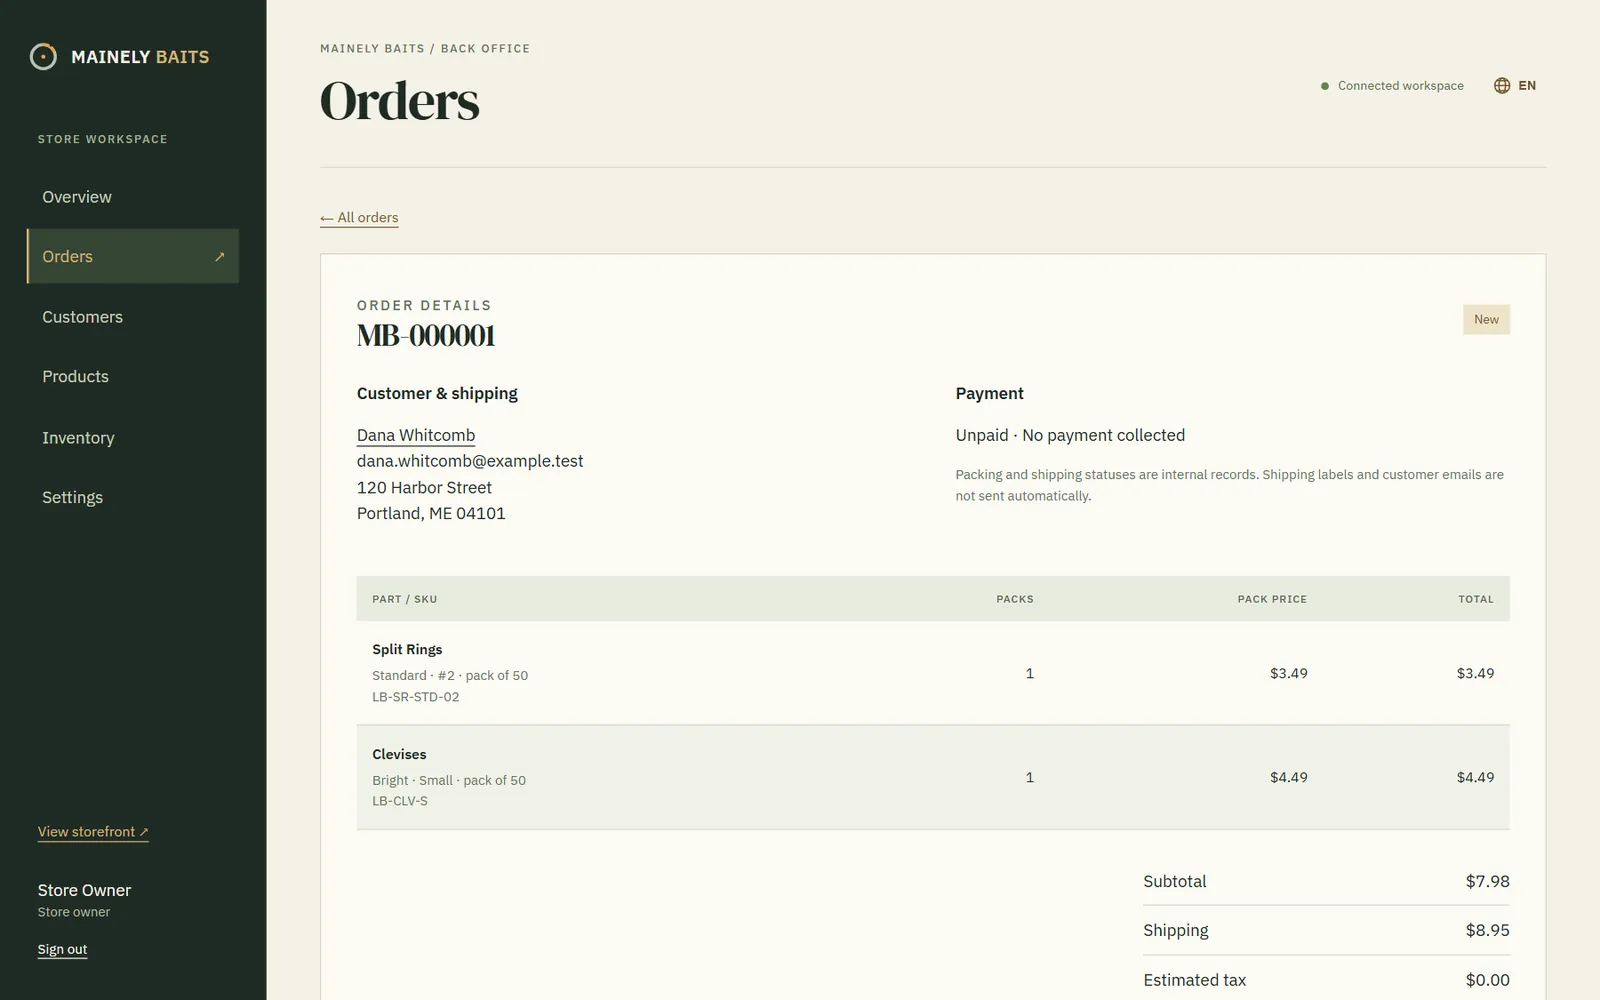Click the MAINELY BAITS brand title

[x=140, y=57]
